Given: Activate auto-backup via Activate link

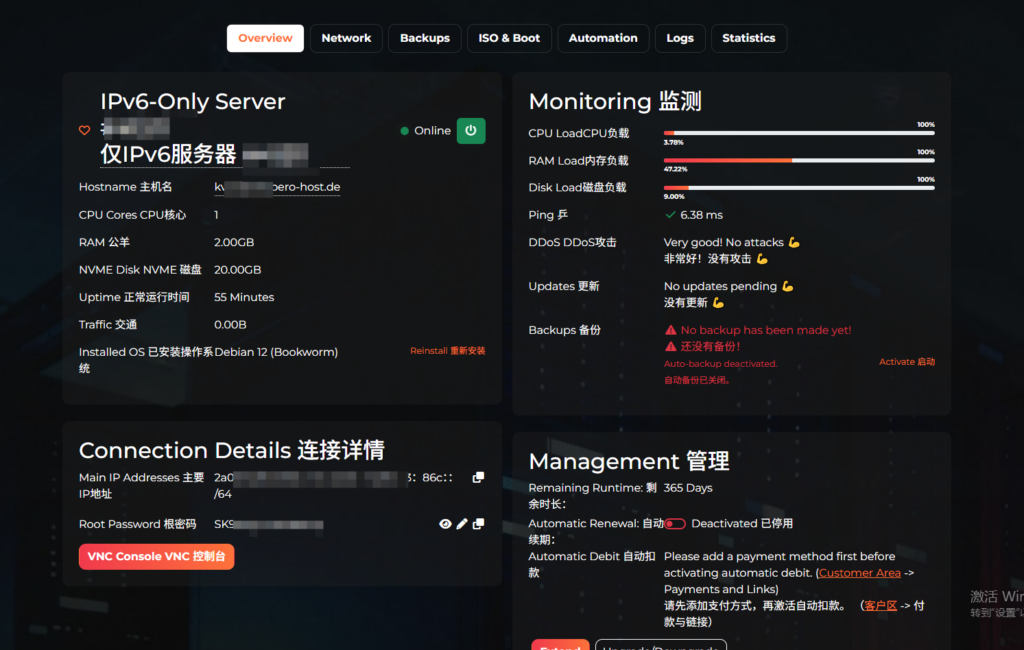Looking at the screenshot, I should click(x=907, y=362).
